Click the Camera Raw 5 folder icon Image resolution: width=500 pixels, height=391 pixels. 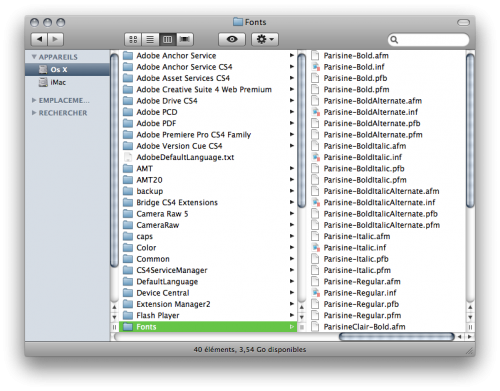pos(128,214)
